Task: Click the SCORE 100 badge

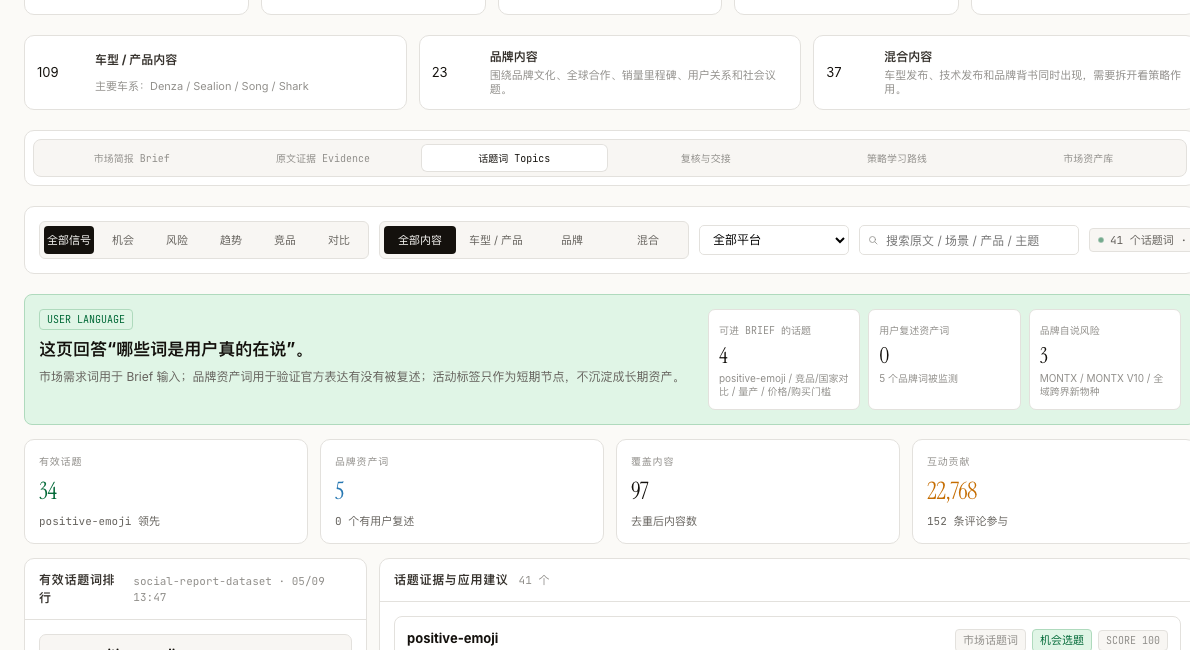Action: click(x=1132, y=640)
